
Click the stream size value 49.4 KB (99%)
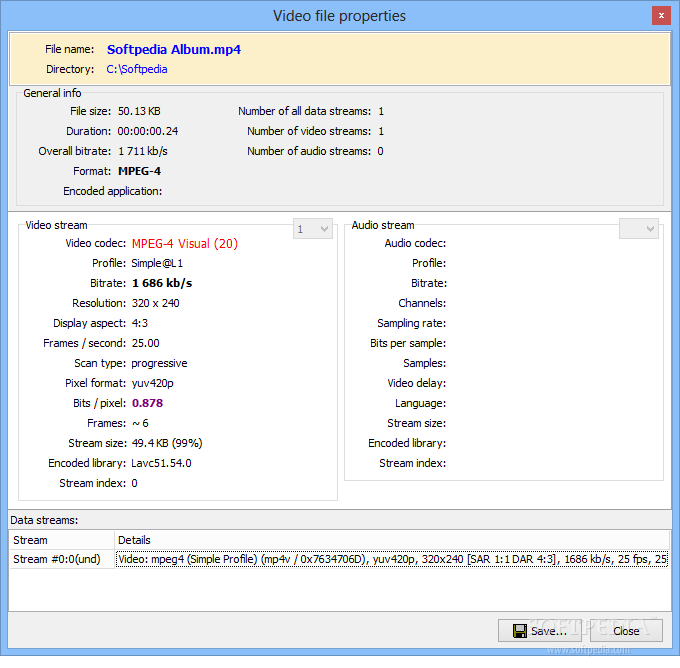[167, 443]
